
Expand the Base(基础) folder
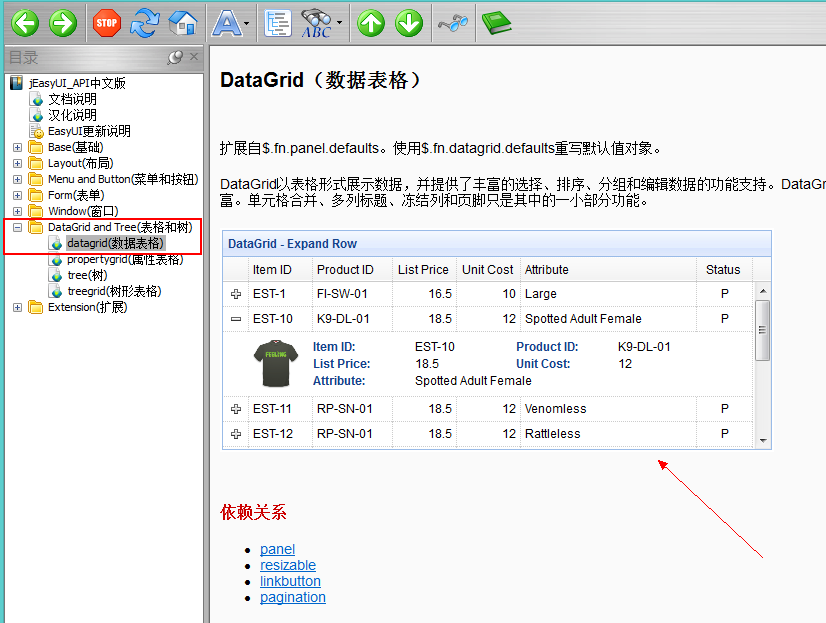click(17, 147)
